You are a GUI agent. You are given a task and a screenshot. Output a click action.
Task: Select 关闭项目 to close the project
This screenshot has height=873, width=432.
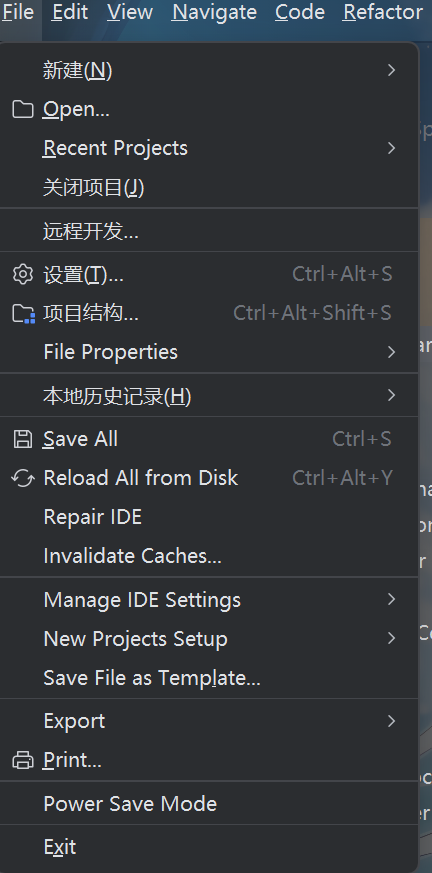click(209, 187)
